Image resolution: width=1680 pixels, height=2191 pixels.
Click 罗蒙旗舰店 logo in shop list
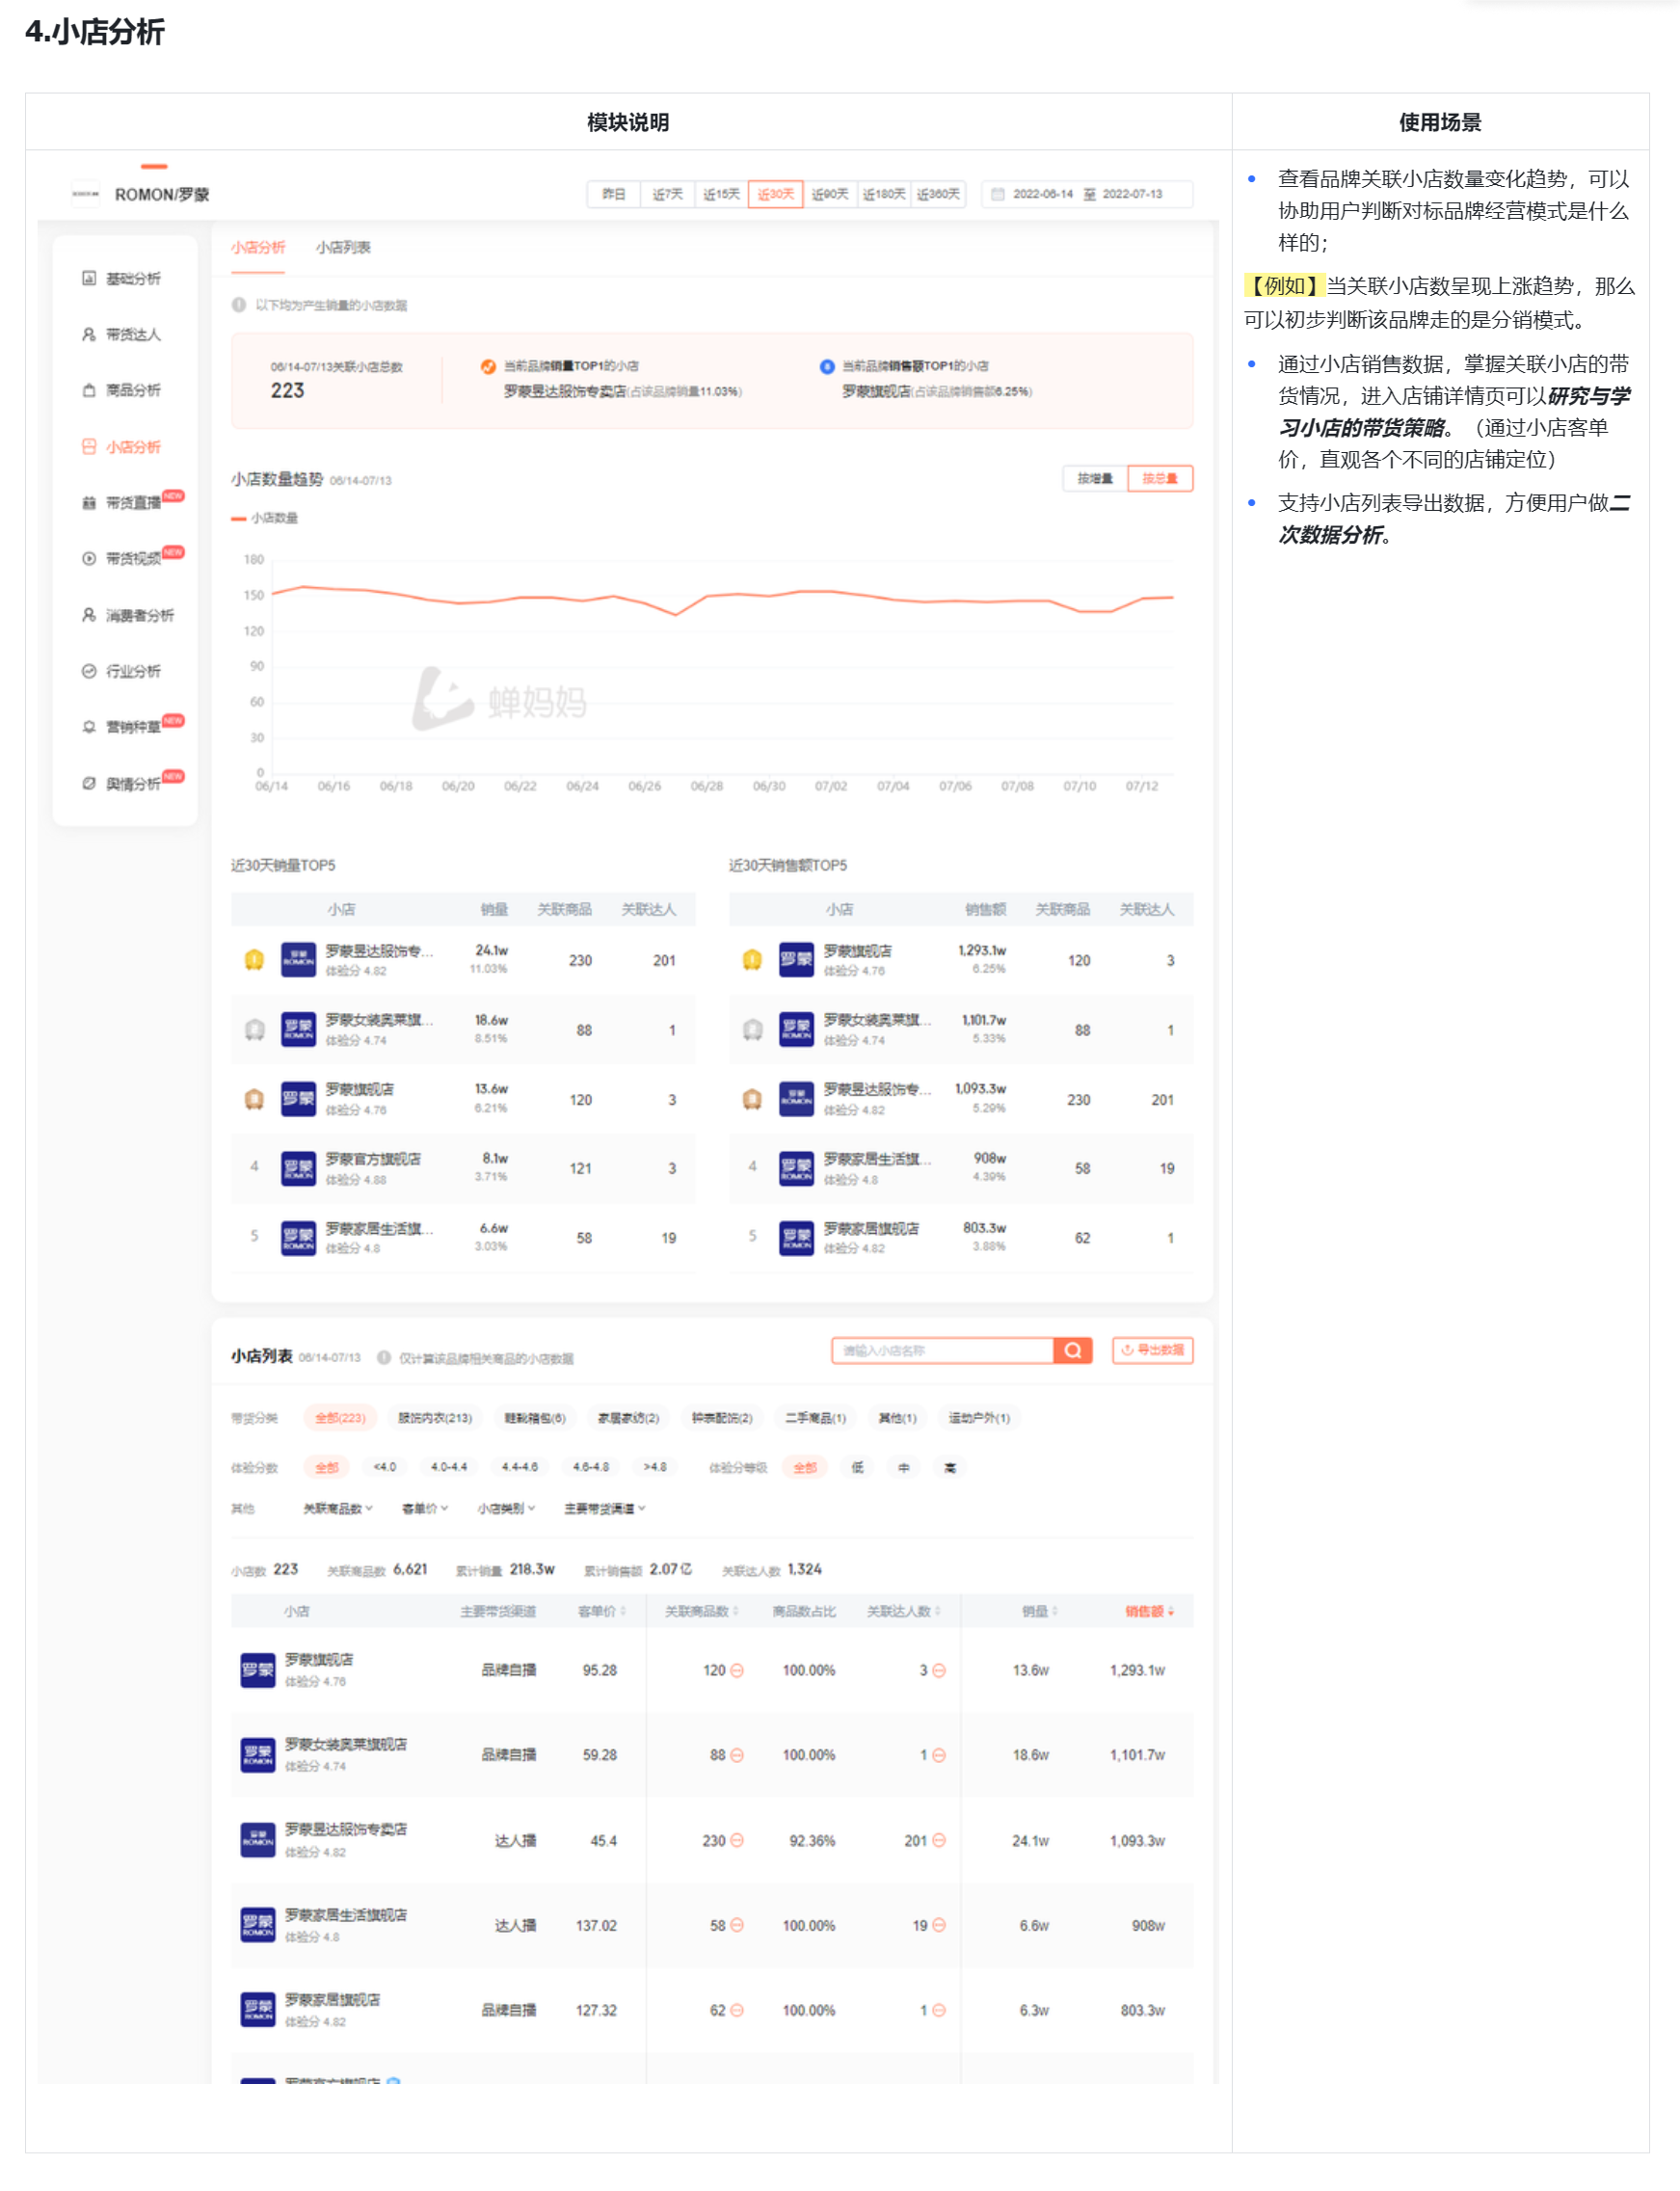[x=258, y=1670]
